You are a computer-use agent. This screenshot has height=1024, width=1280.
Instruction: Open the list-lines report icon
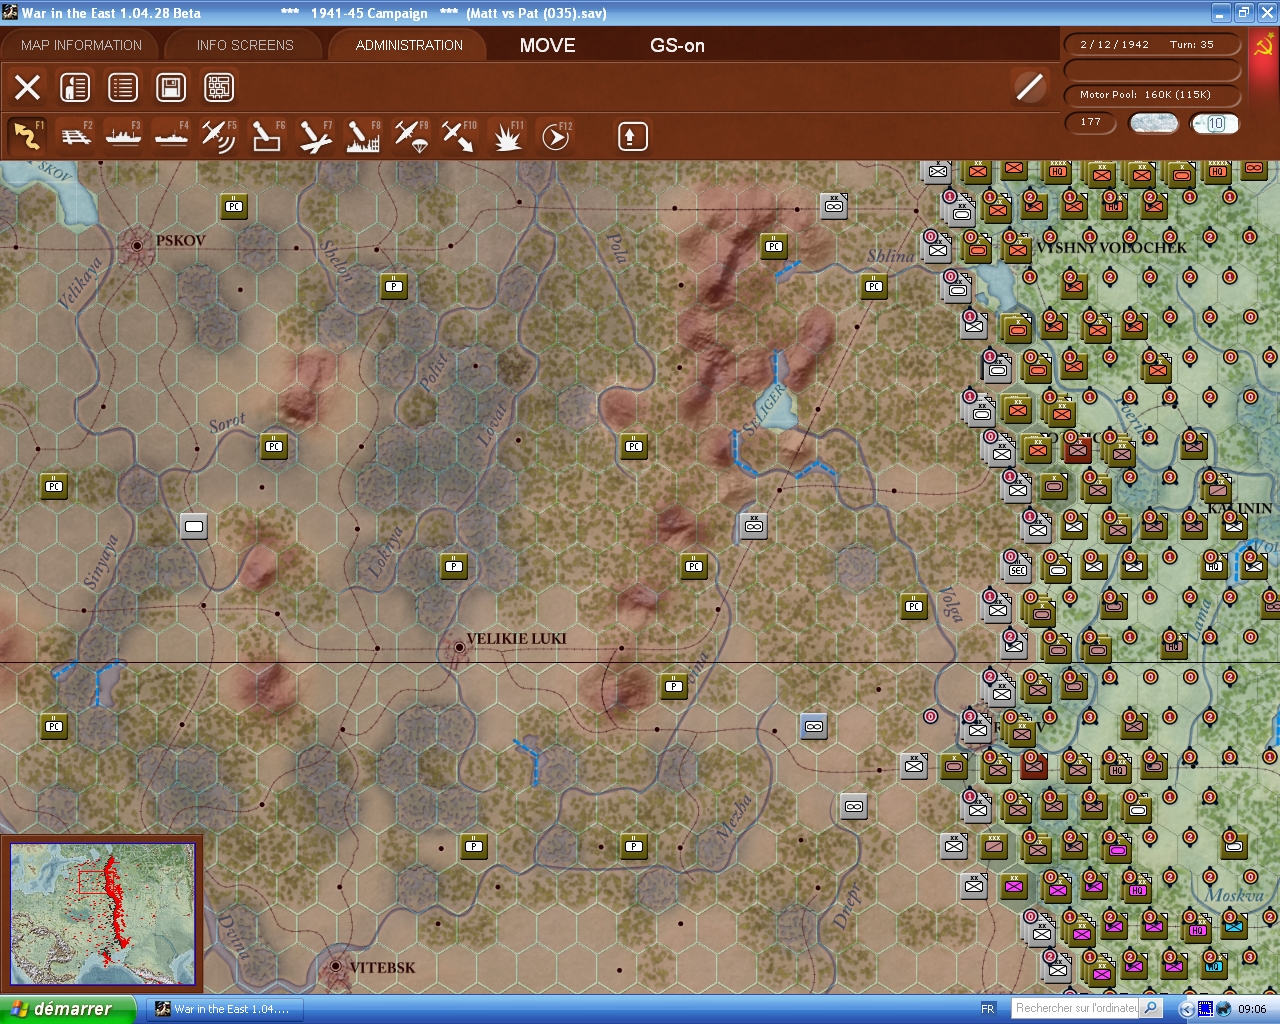point(123,88)
